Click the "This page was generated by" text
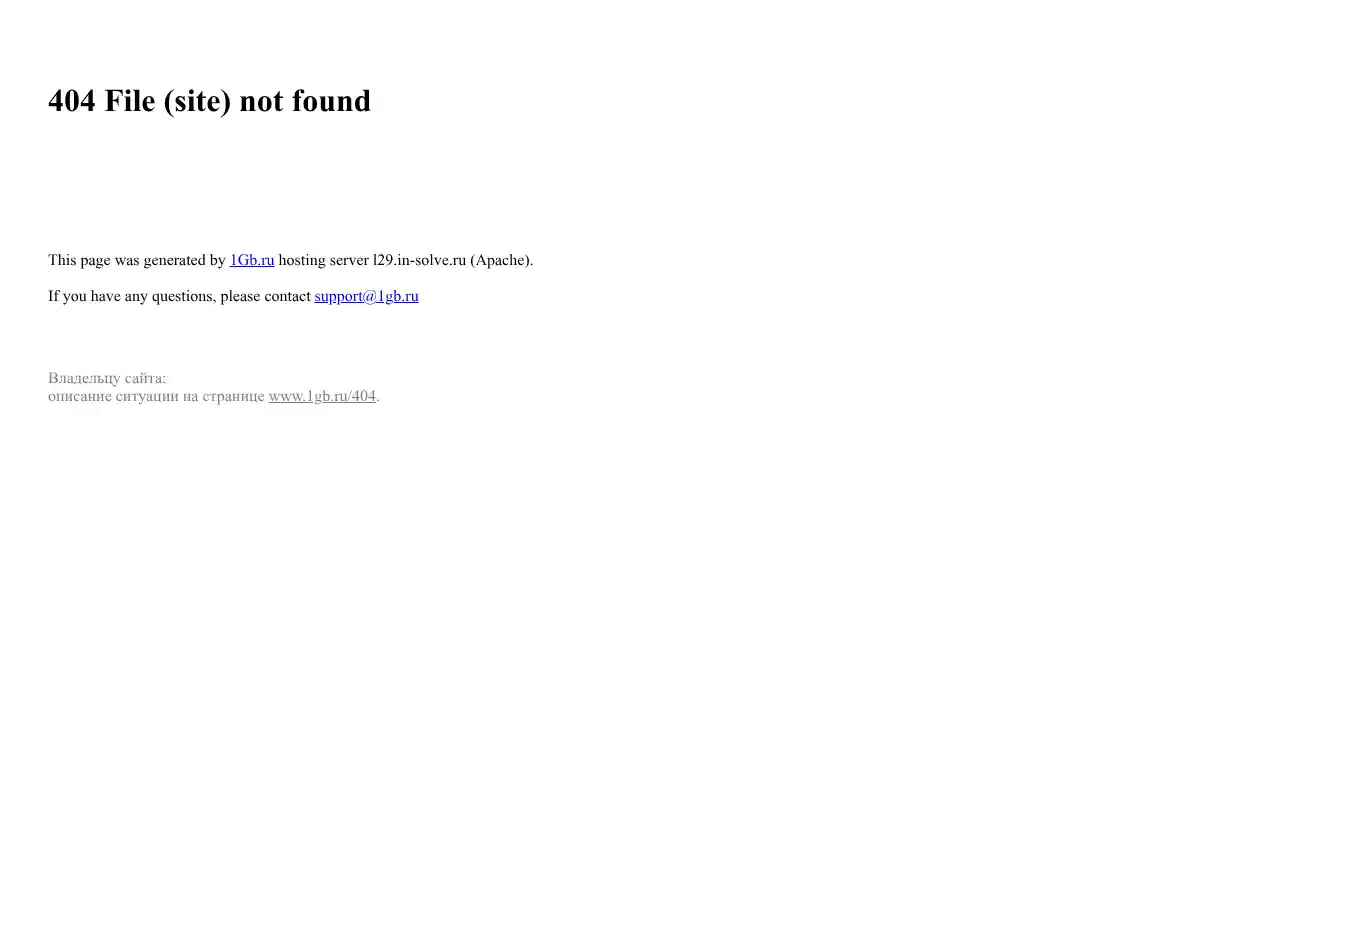The height and width of the screenshot is (940, 1350). coord(137,260)
